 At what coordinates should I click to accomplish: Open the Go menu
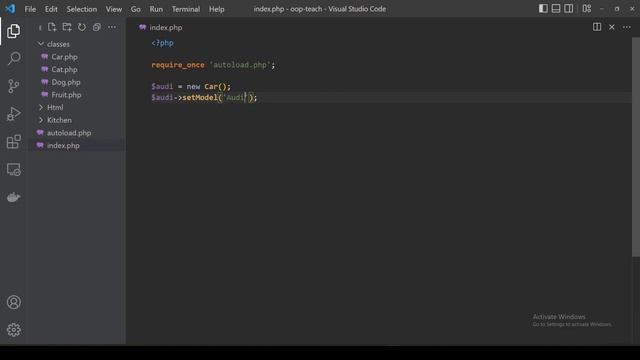tap(136, 9)
